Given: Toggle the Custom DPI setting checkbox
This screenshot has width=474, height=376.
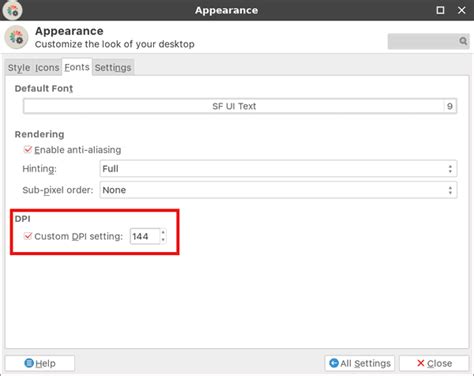Looking at the screenshot, I should [28, 236].
